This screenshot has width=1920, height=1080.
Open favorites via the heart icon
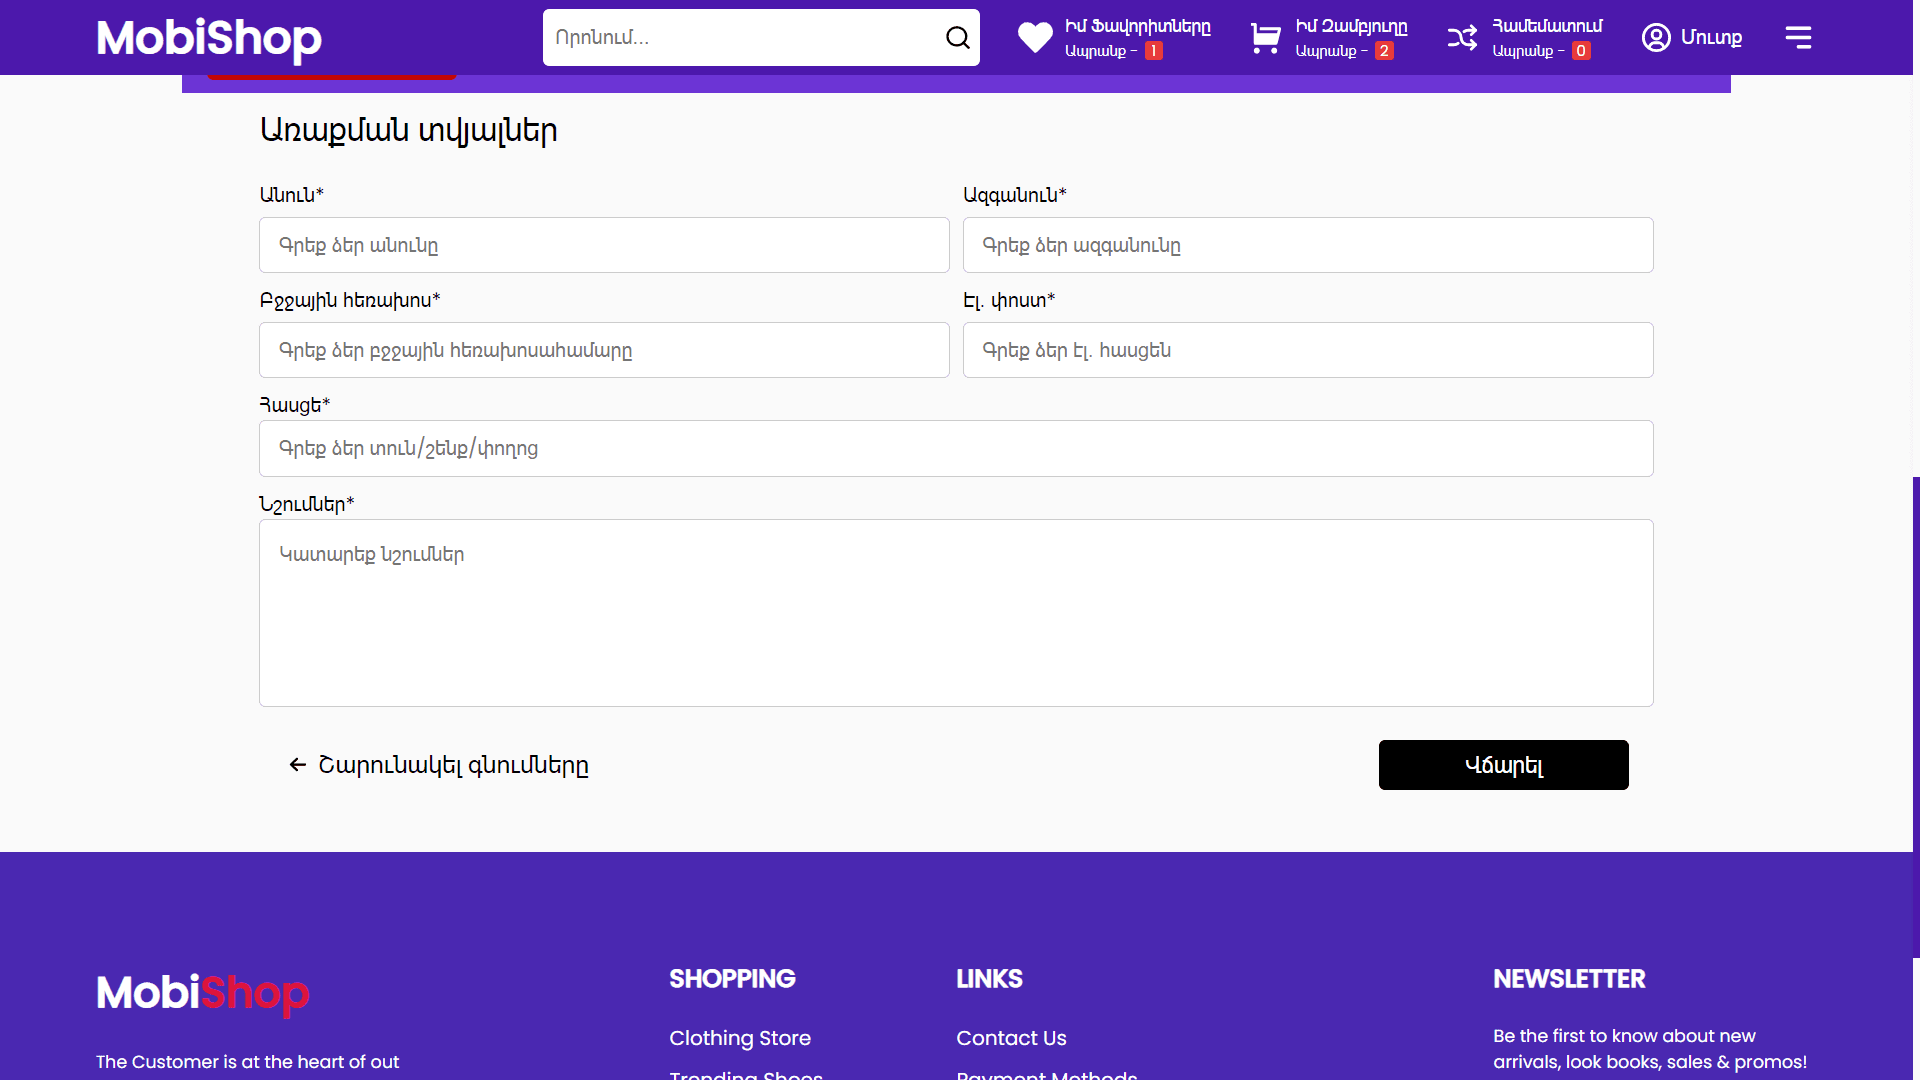1035,38
